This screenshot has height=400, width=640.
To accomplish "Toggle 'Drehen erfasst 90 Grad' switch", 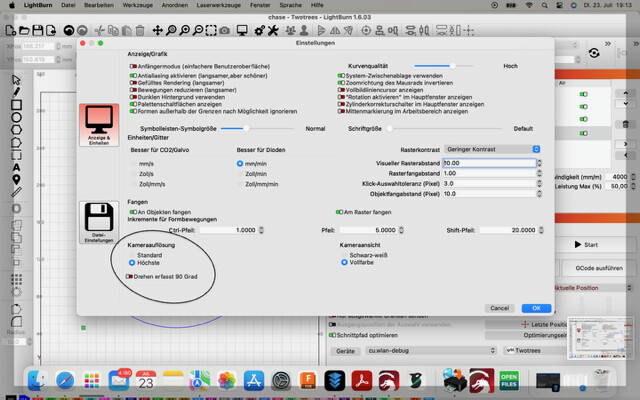I will pos(129,276).
